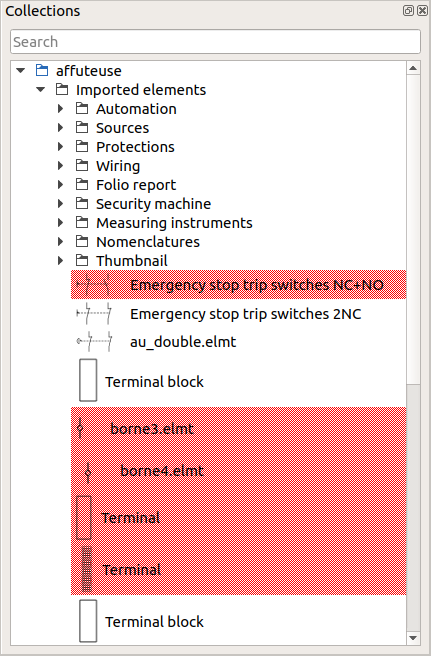Expand the Protections folder arrow
This screenshot has width=431, height=656.
click(61, 146)
